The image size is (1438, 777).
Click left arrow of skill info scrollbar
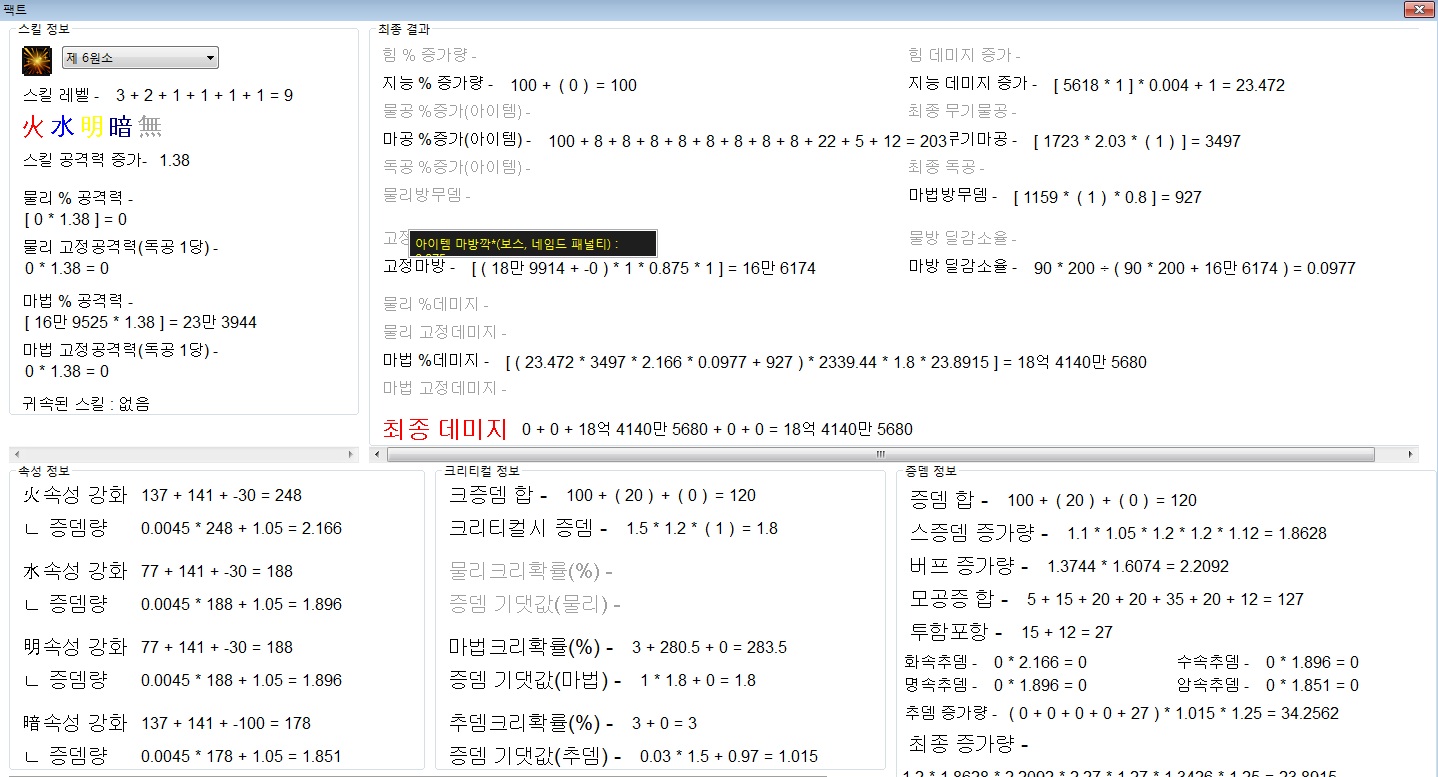point(17,454)
